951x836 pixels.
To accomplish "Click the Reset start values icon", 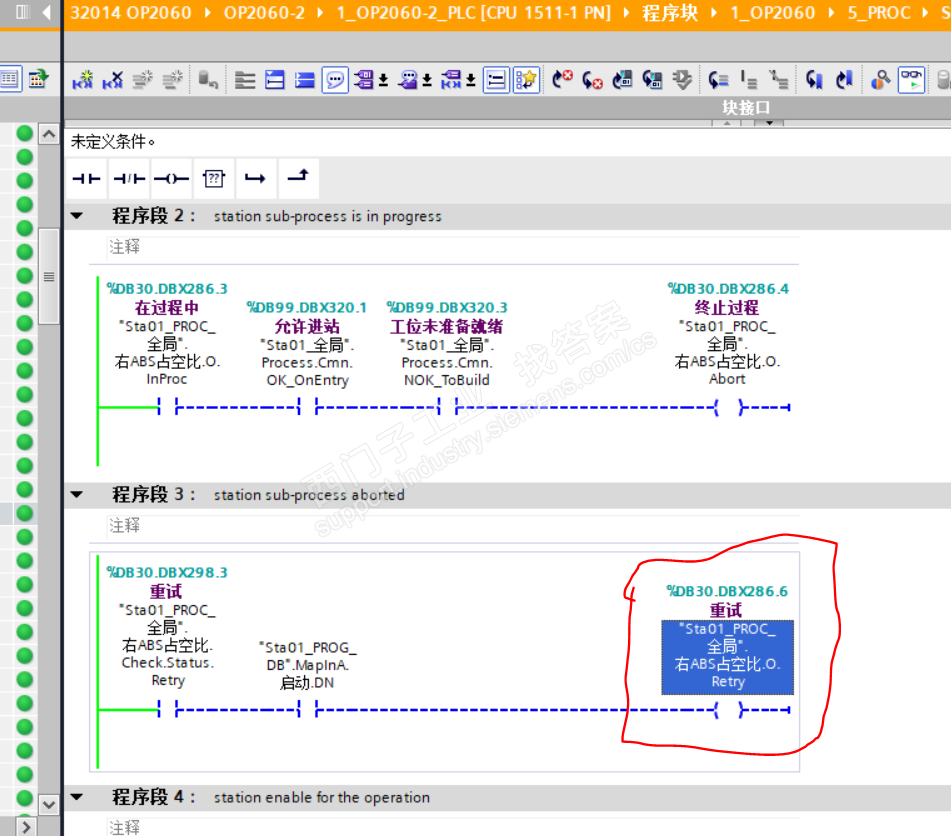I will [x=208, y=80].
